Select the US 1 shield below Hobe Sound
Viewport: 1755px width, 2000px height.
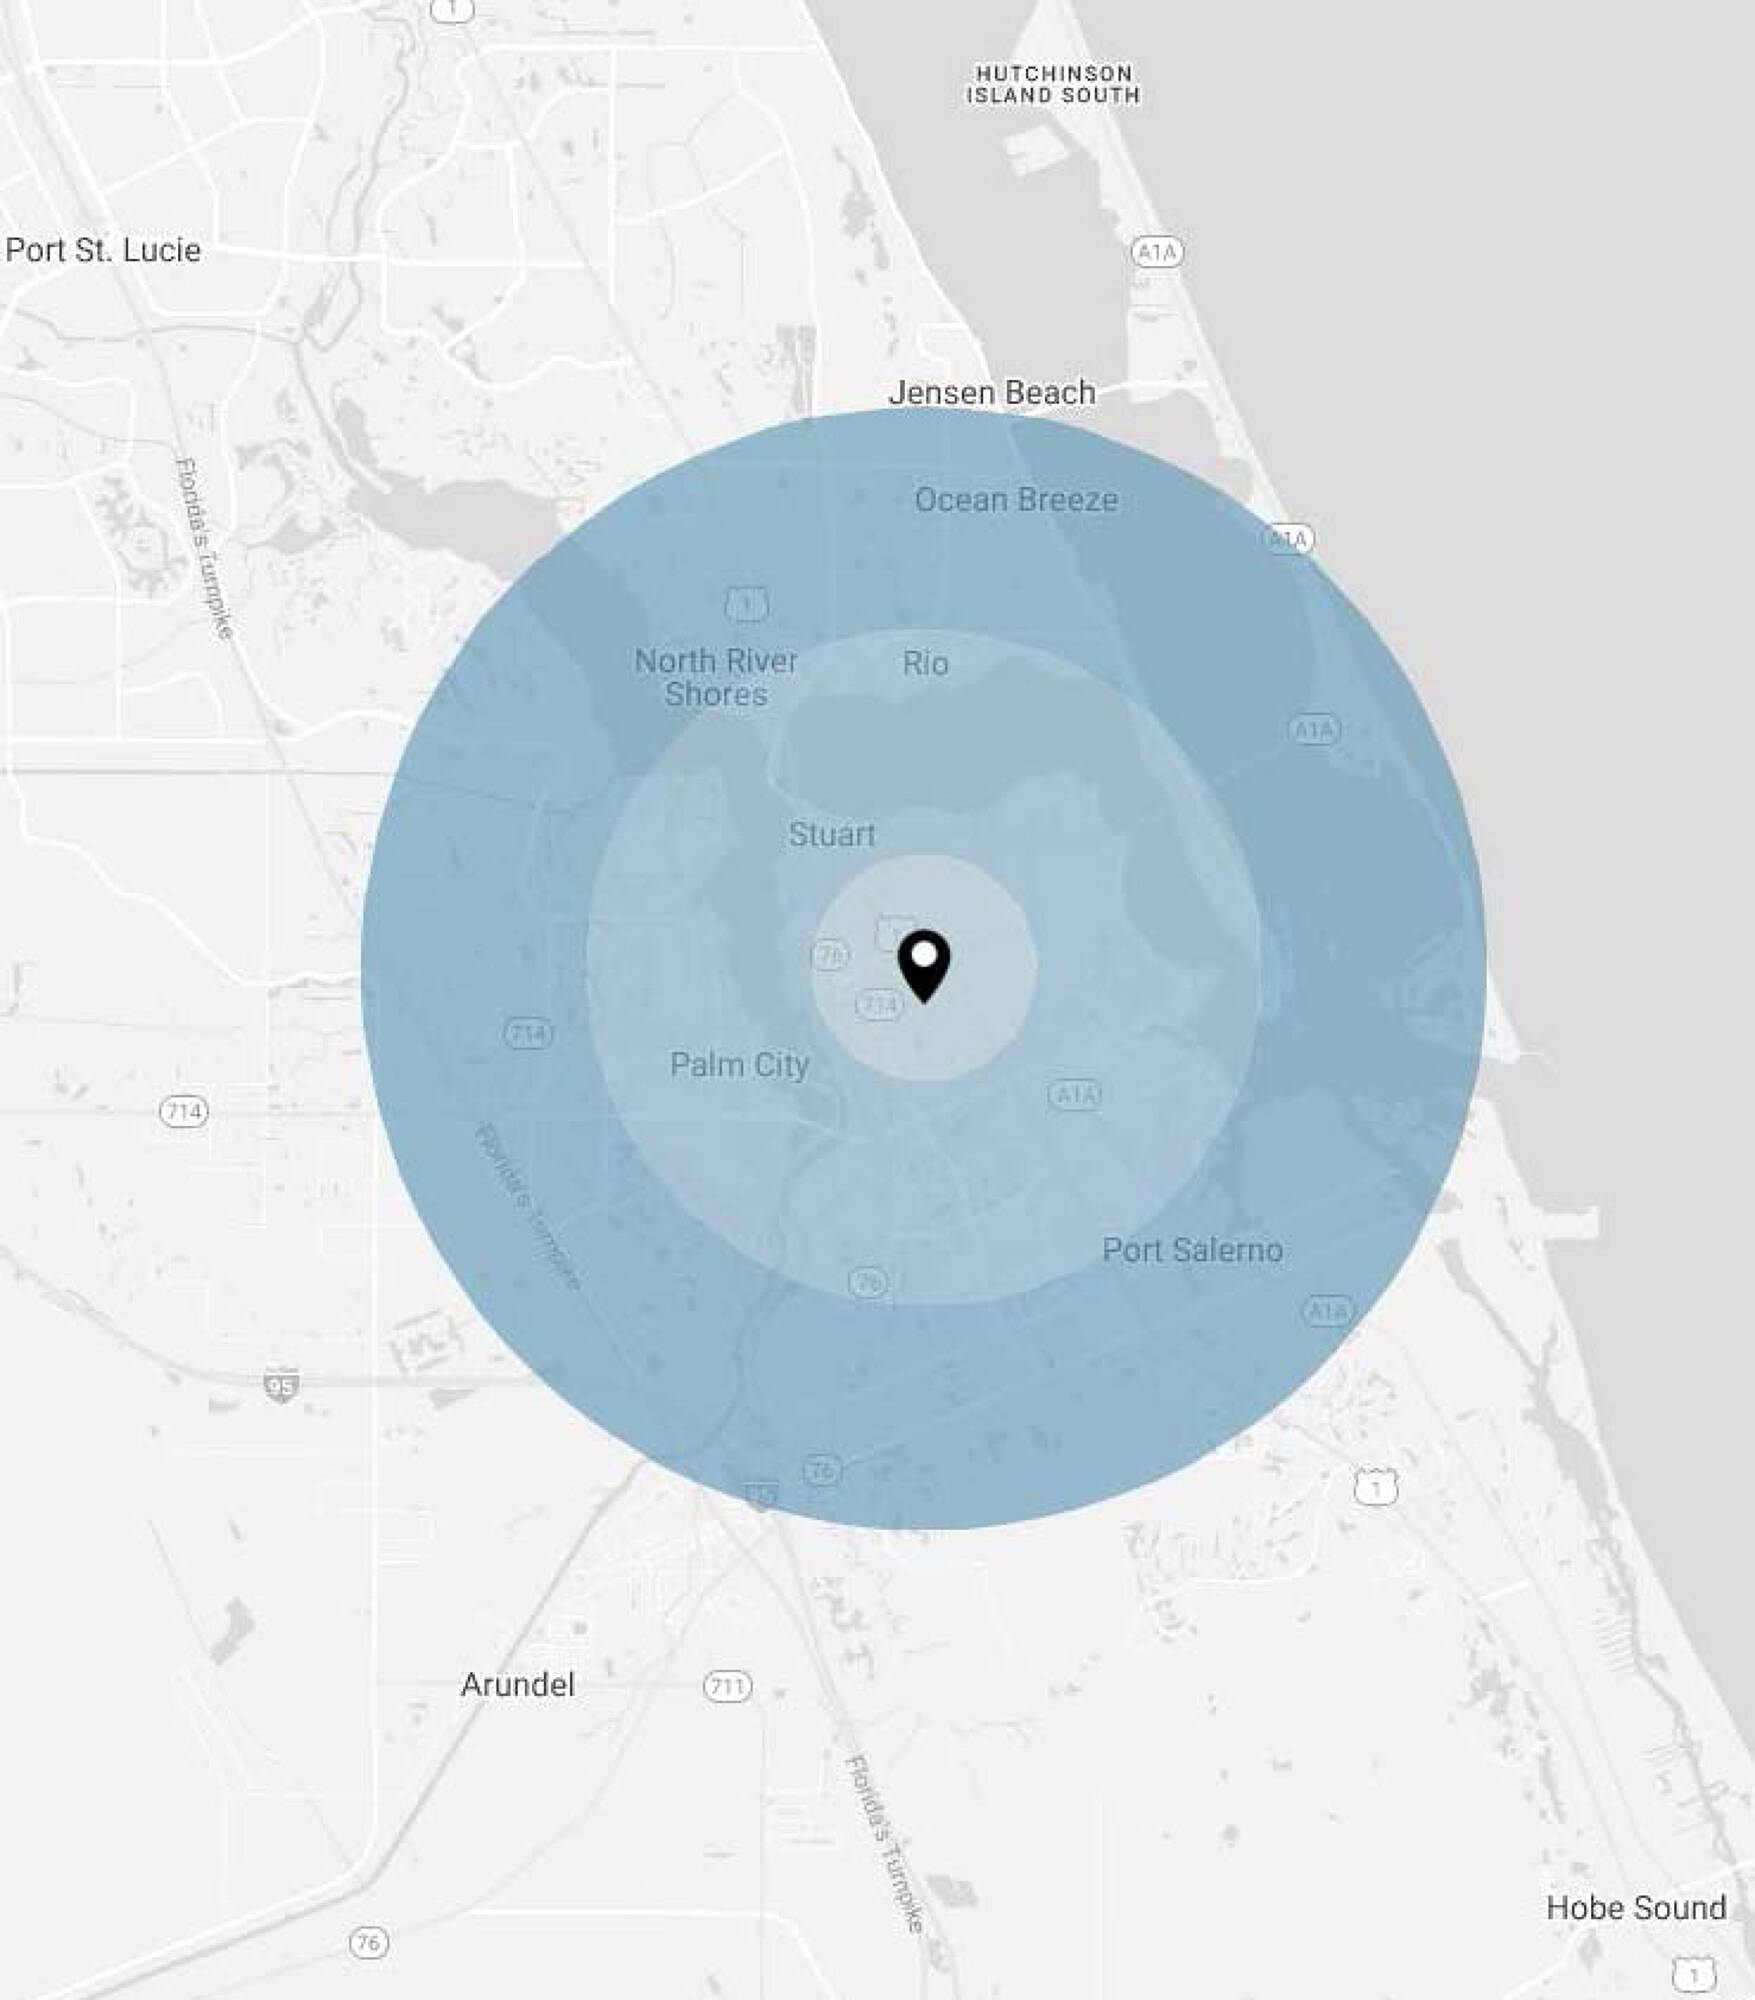pyautogui.click(x=1694, y=1975)
